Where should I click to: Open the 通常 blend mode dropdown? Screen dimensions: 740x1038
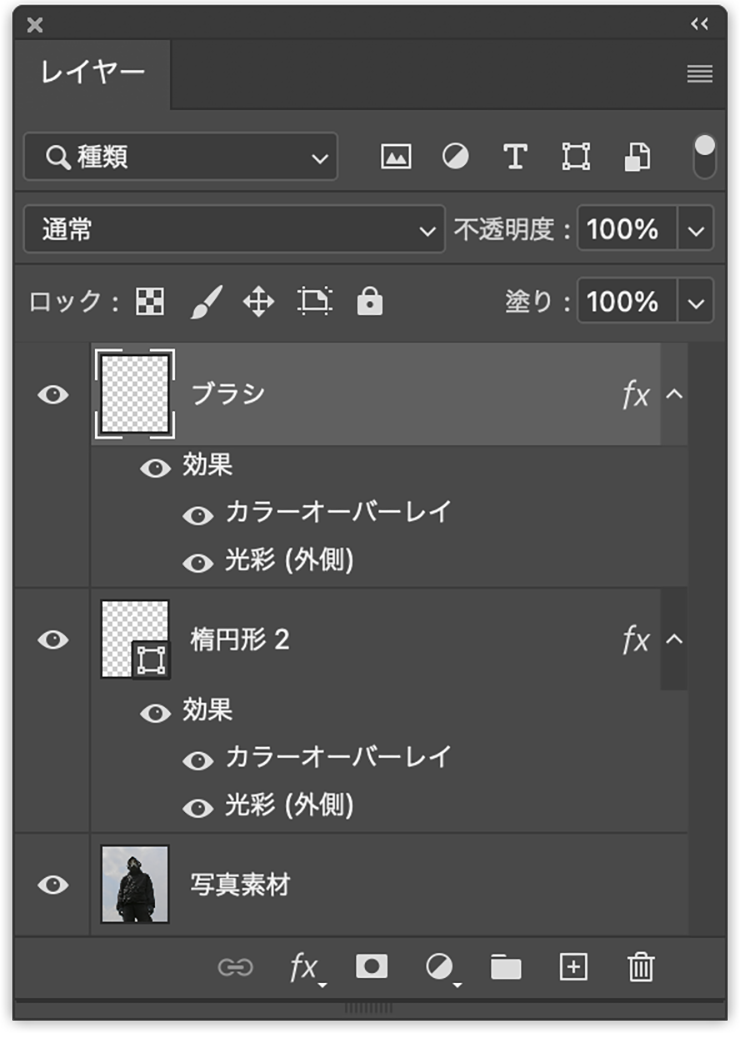pyautogui.click(x=234, y=230)
